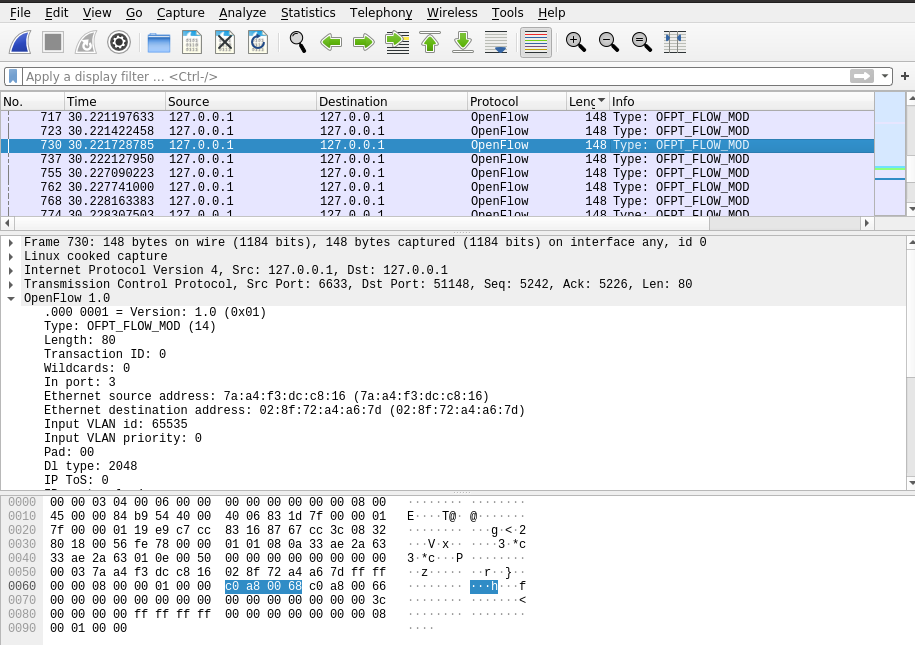Viewport: 915px width, 645px height.
Task: Open the Help menu
Action: pyautogui.click(x=551, y=12)
